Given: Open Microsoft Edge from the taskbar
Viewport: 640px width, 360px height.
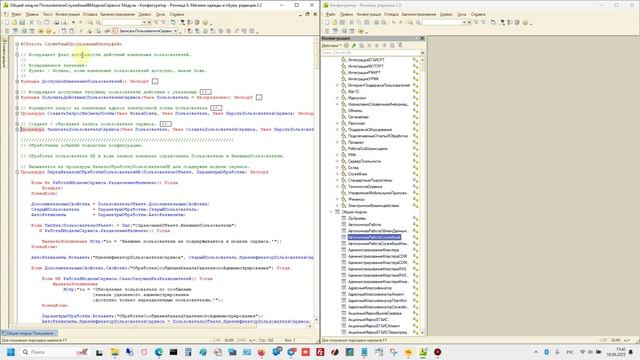Looking at the screenshot, I should [x=159, y=352].
